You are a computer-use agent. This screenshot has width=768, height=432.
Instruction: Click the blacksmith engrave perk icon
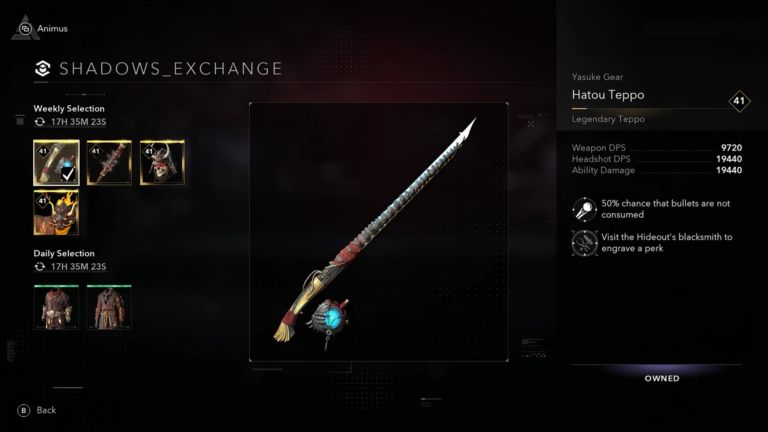coord(584,243)
